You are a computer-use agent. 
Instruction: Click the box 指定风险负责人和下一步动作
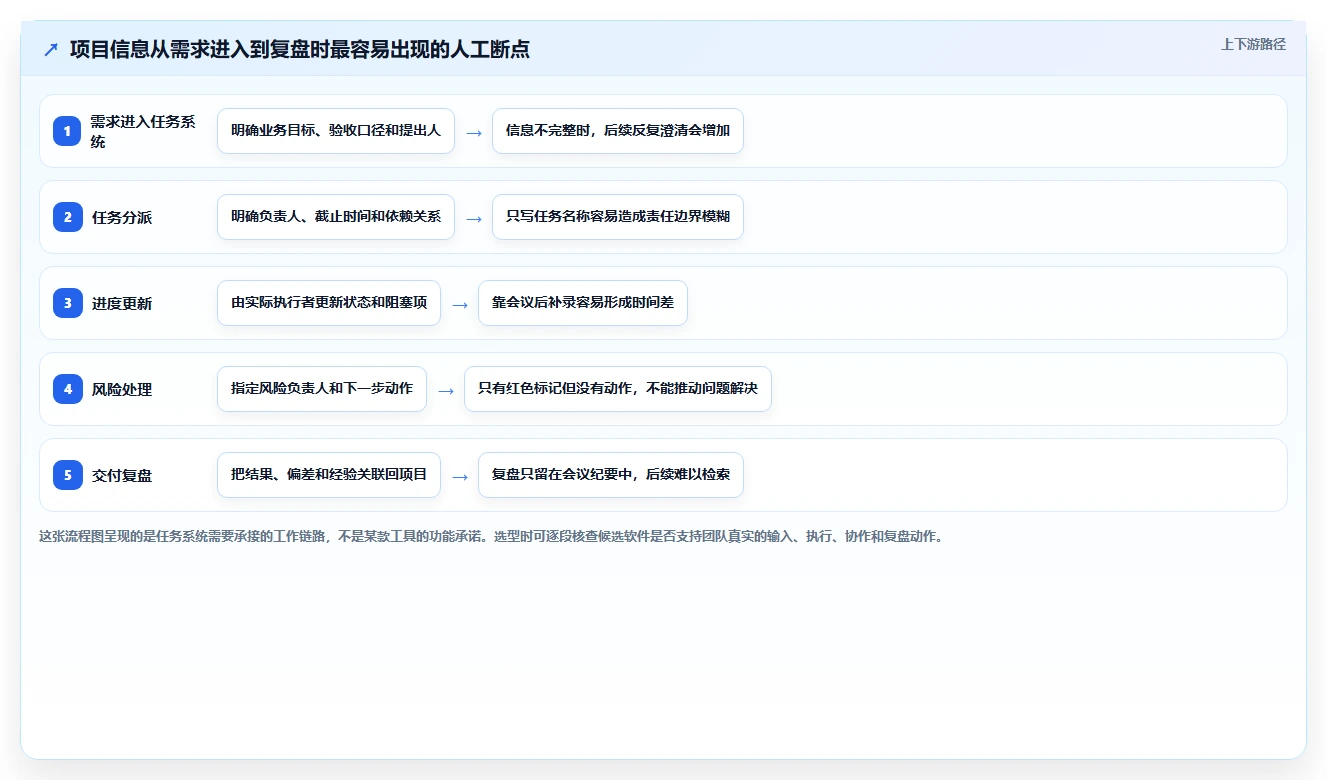click(x=322, y=389)
